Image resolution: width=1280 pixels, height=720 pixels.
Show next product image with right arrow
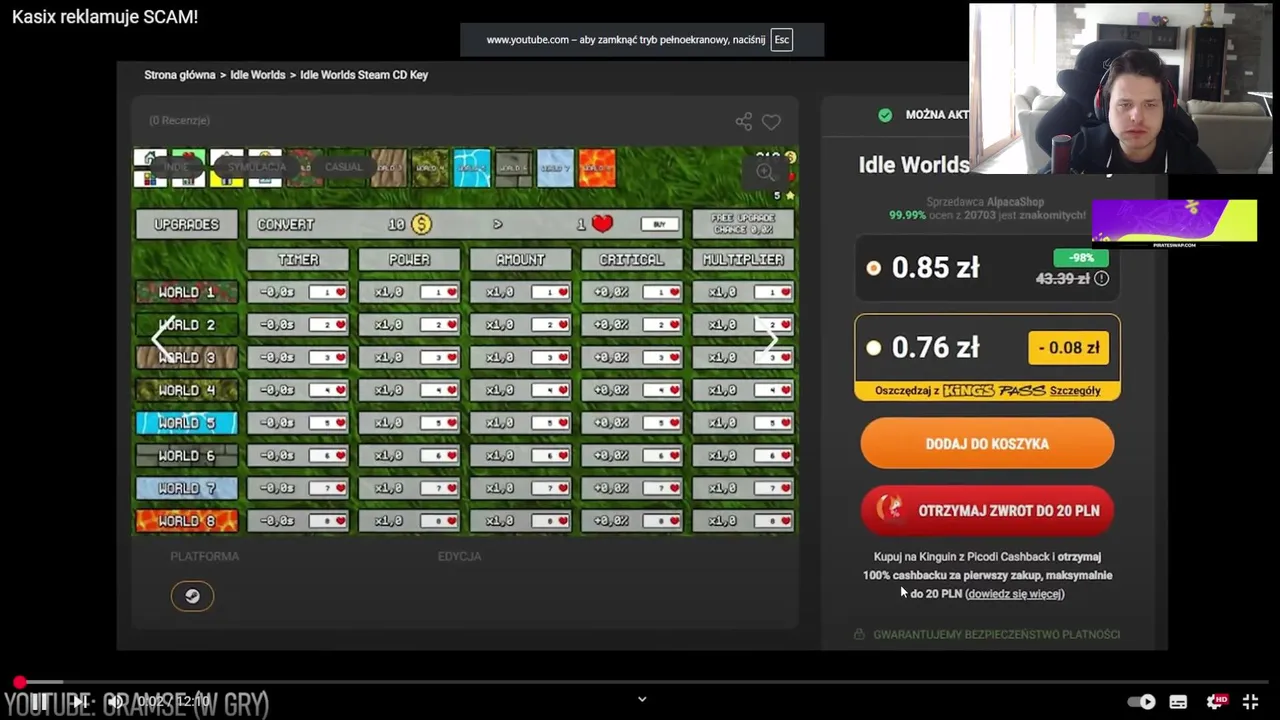(770, 339)
